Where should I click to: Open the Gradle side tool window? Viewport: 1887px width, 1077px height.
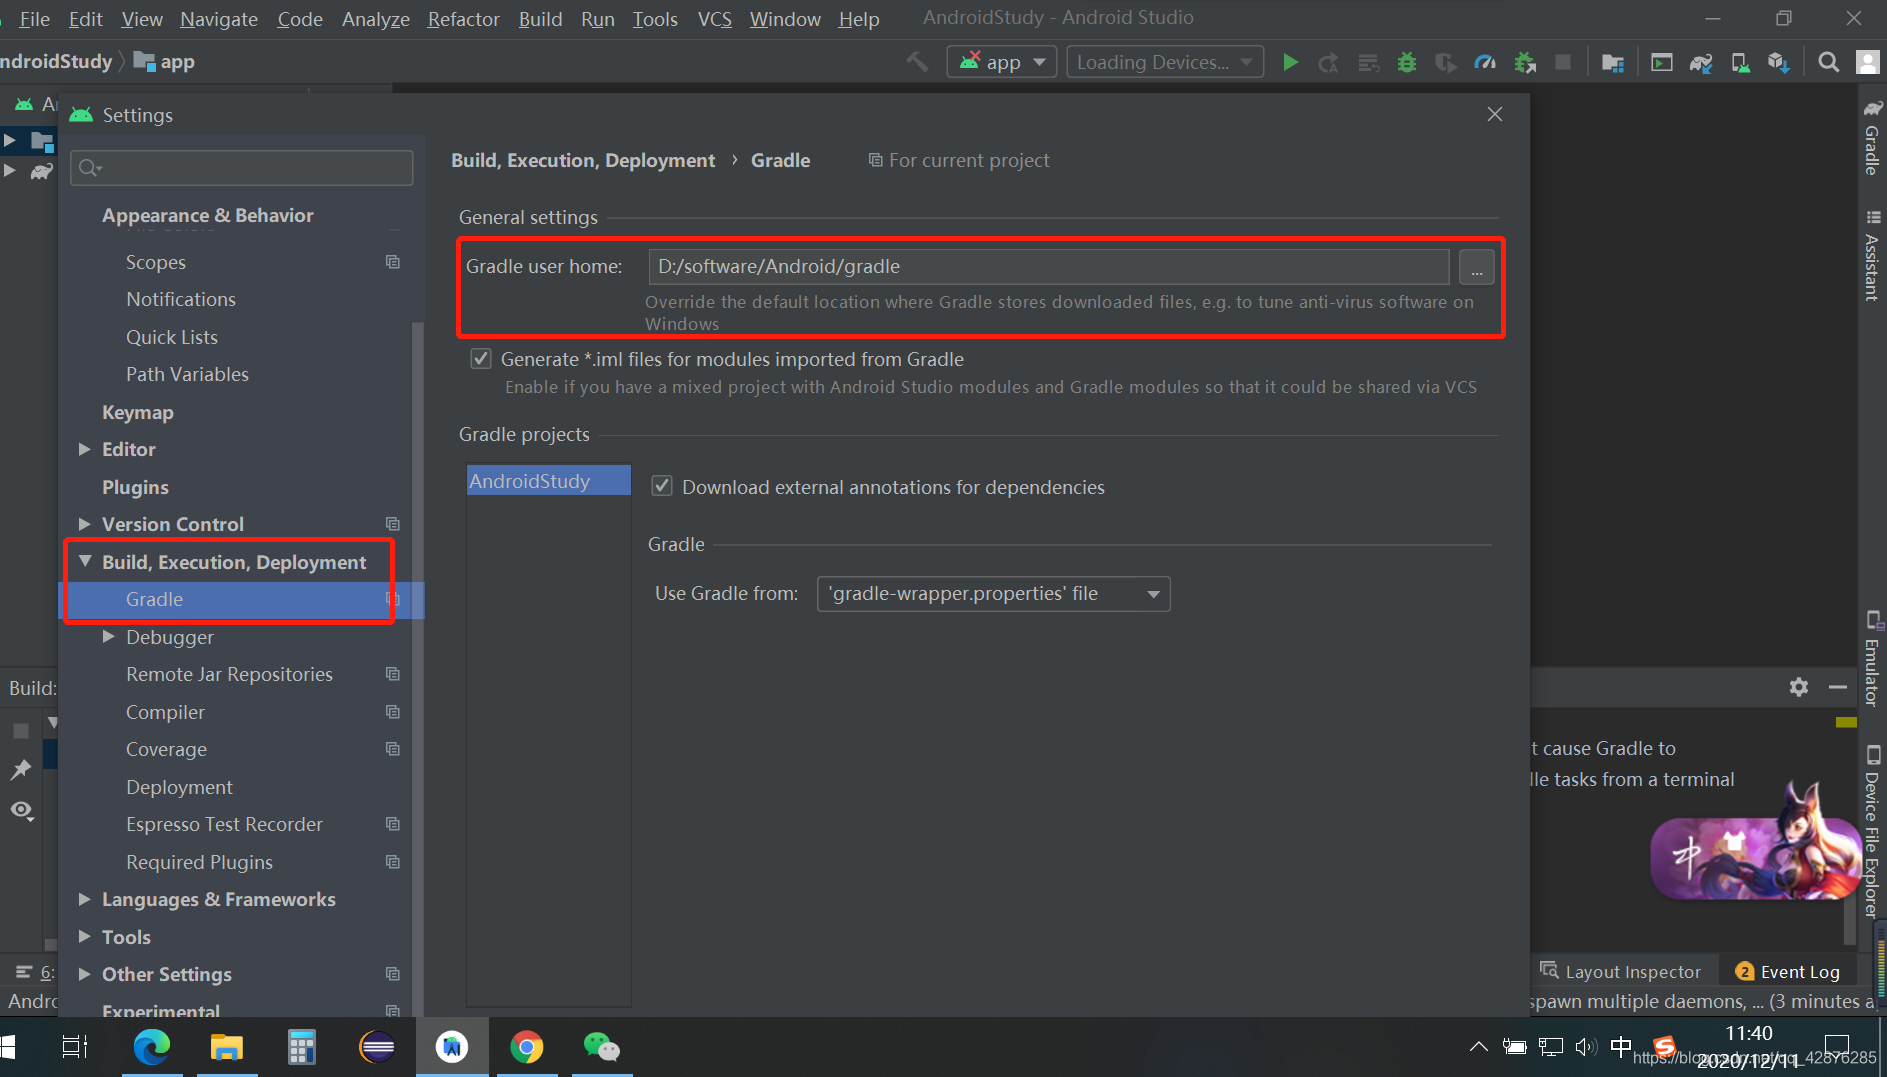pos(1872,138)
